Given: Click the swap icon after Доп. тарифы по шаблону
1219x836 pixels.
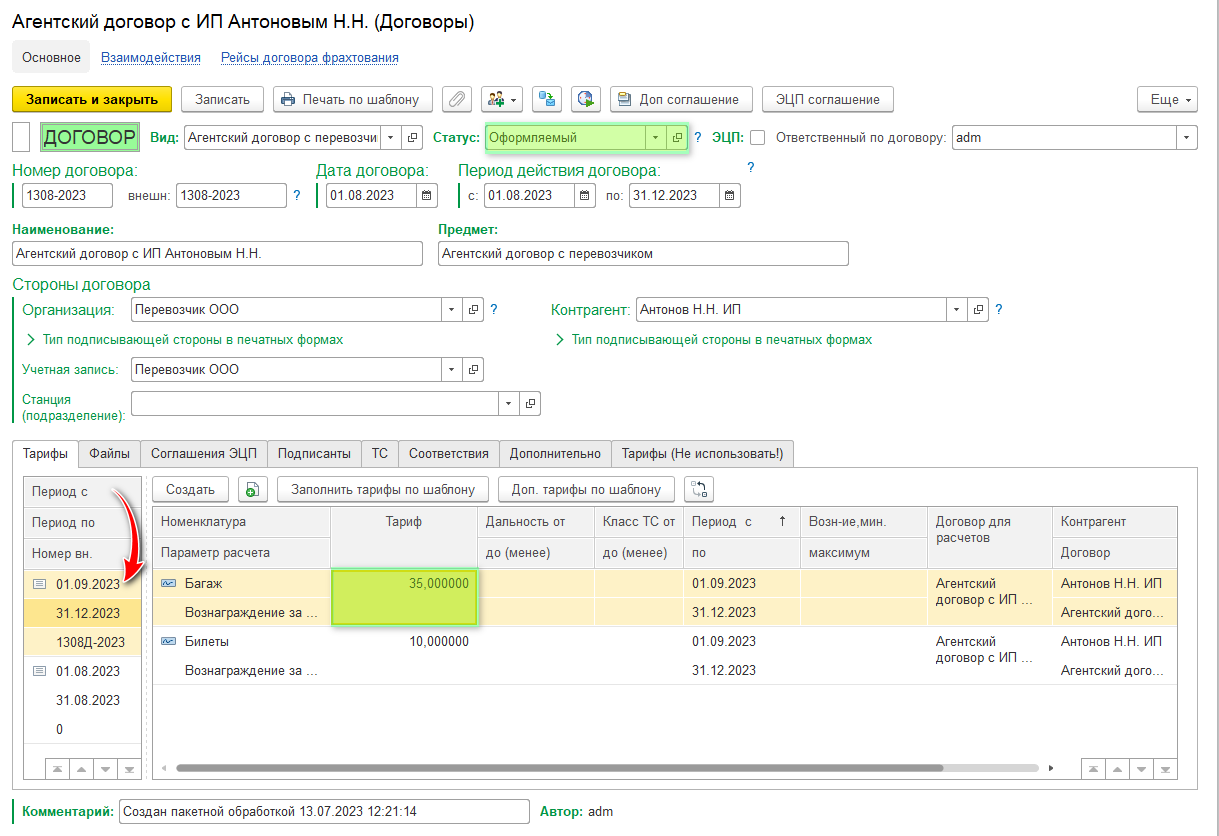Looking at the screenshot, I should click(699, 489).
